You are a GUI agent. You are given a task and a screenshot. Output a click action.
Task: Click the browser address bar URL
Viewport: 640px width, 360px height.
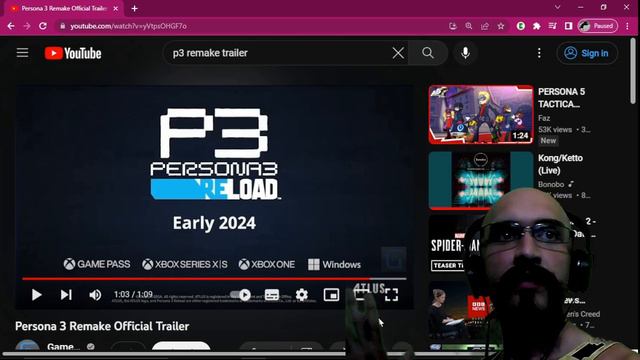pos(128,26)
